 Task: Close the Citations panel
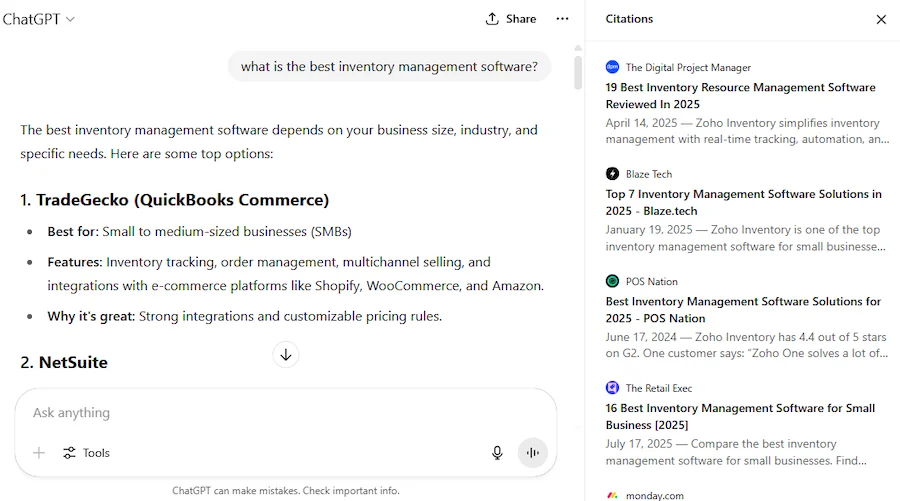(881, 20)
